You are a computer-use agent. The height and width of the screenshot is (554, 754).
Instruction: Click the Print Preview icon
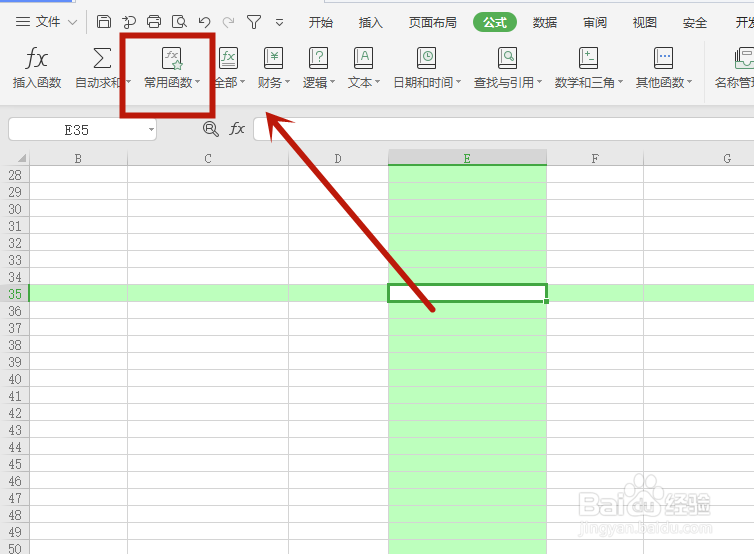click(x=179, y=22)
